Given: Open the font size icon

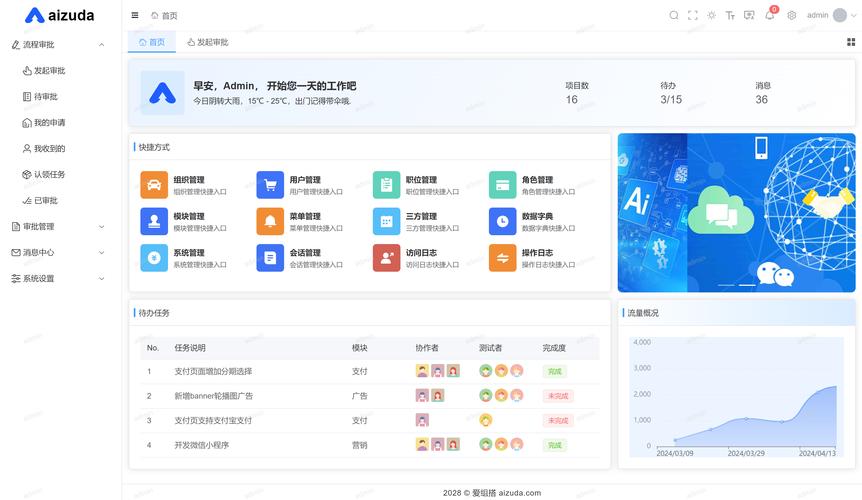Looking at the screenshot, I should [x=730, y=15].
